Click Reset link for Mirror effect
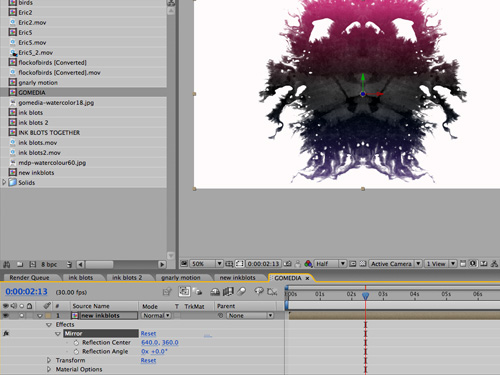The width and height of the screenshot is (500, 375). (x=148, y=334)
